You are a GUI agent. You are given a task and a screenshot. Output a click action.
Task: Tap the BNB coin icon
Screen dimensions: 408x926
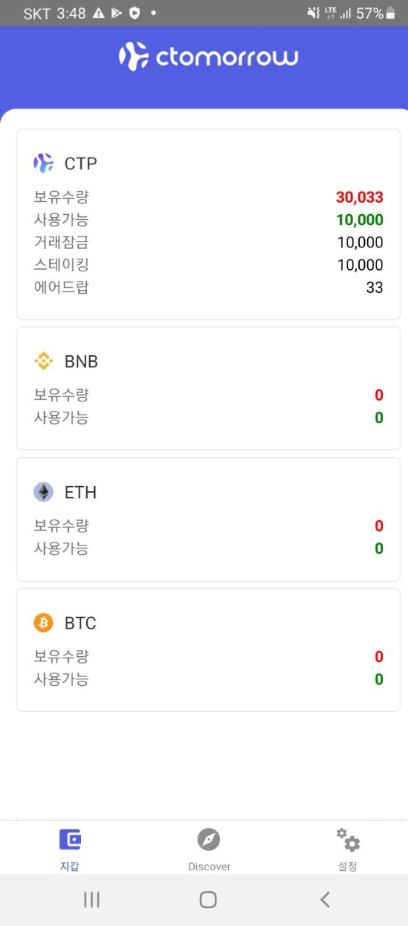[43, 361]
